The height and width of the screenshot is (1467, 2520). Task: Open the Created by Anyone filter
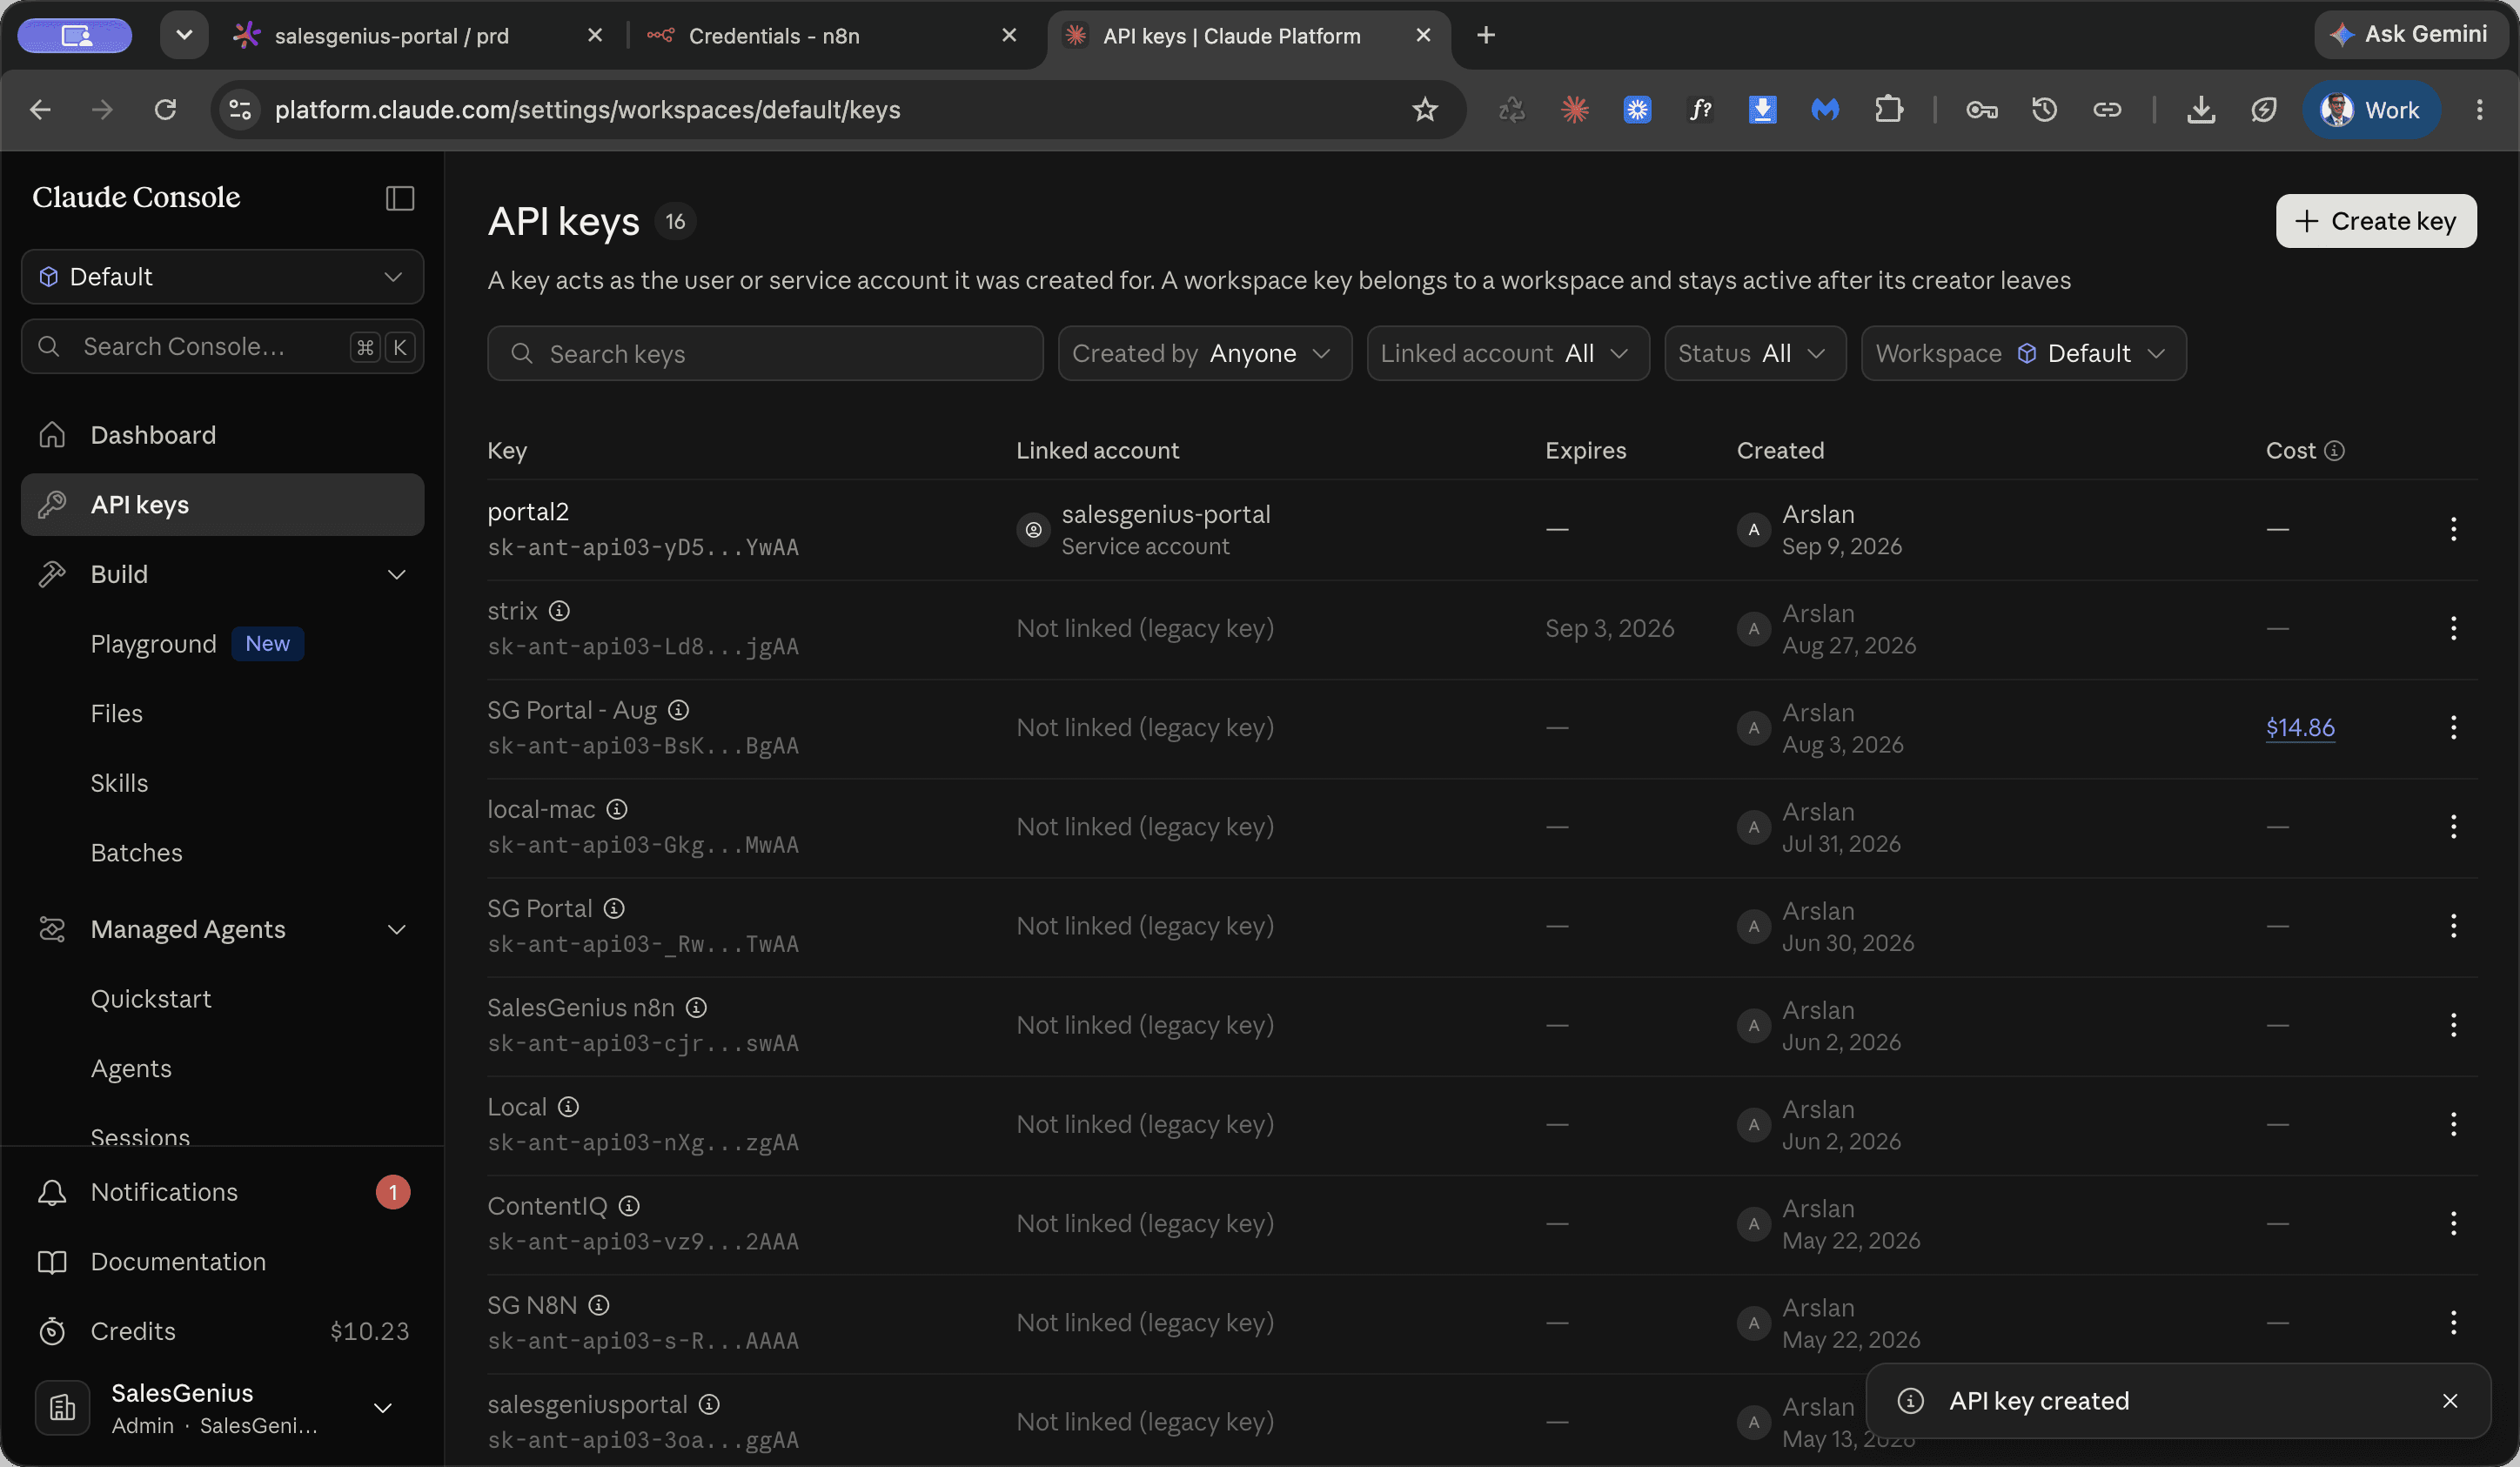click(1204, 353)
